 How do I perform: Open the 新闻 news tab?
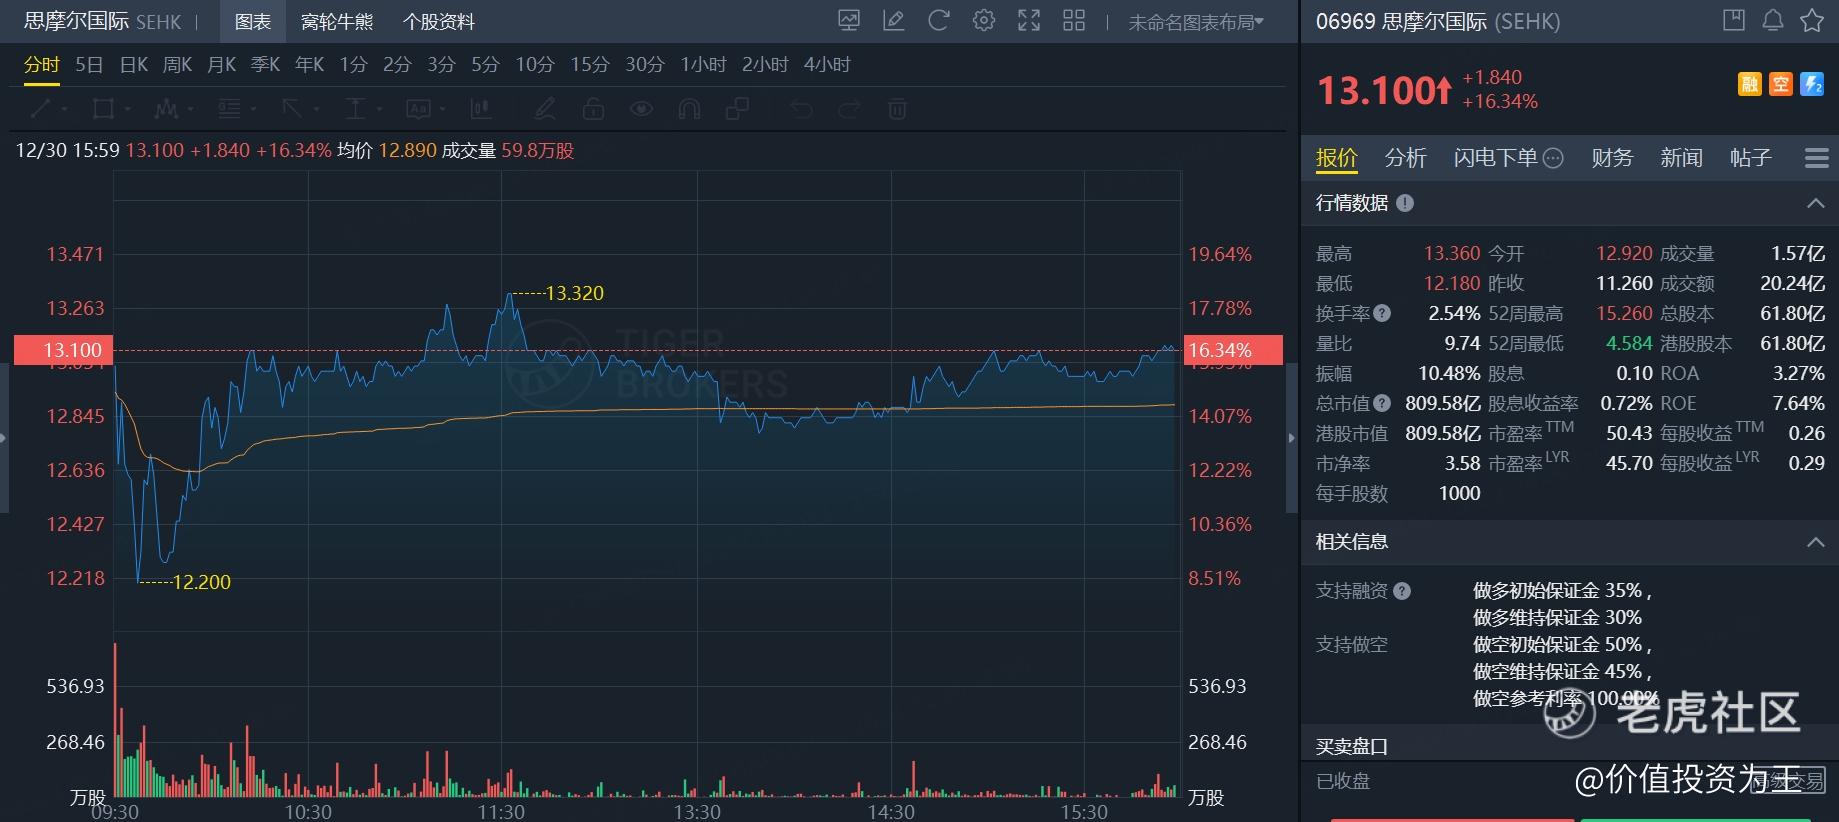point(1681,158)
